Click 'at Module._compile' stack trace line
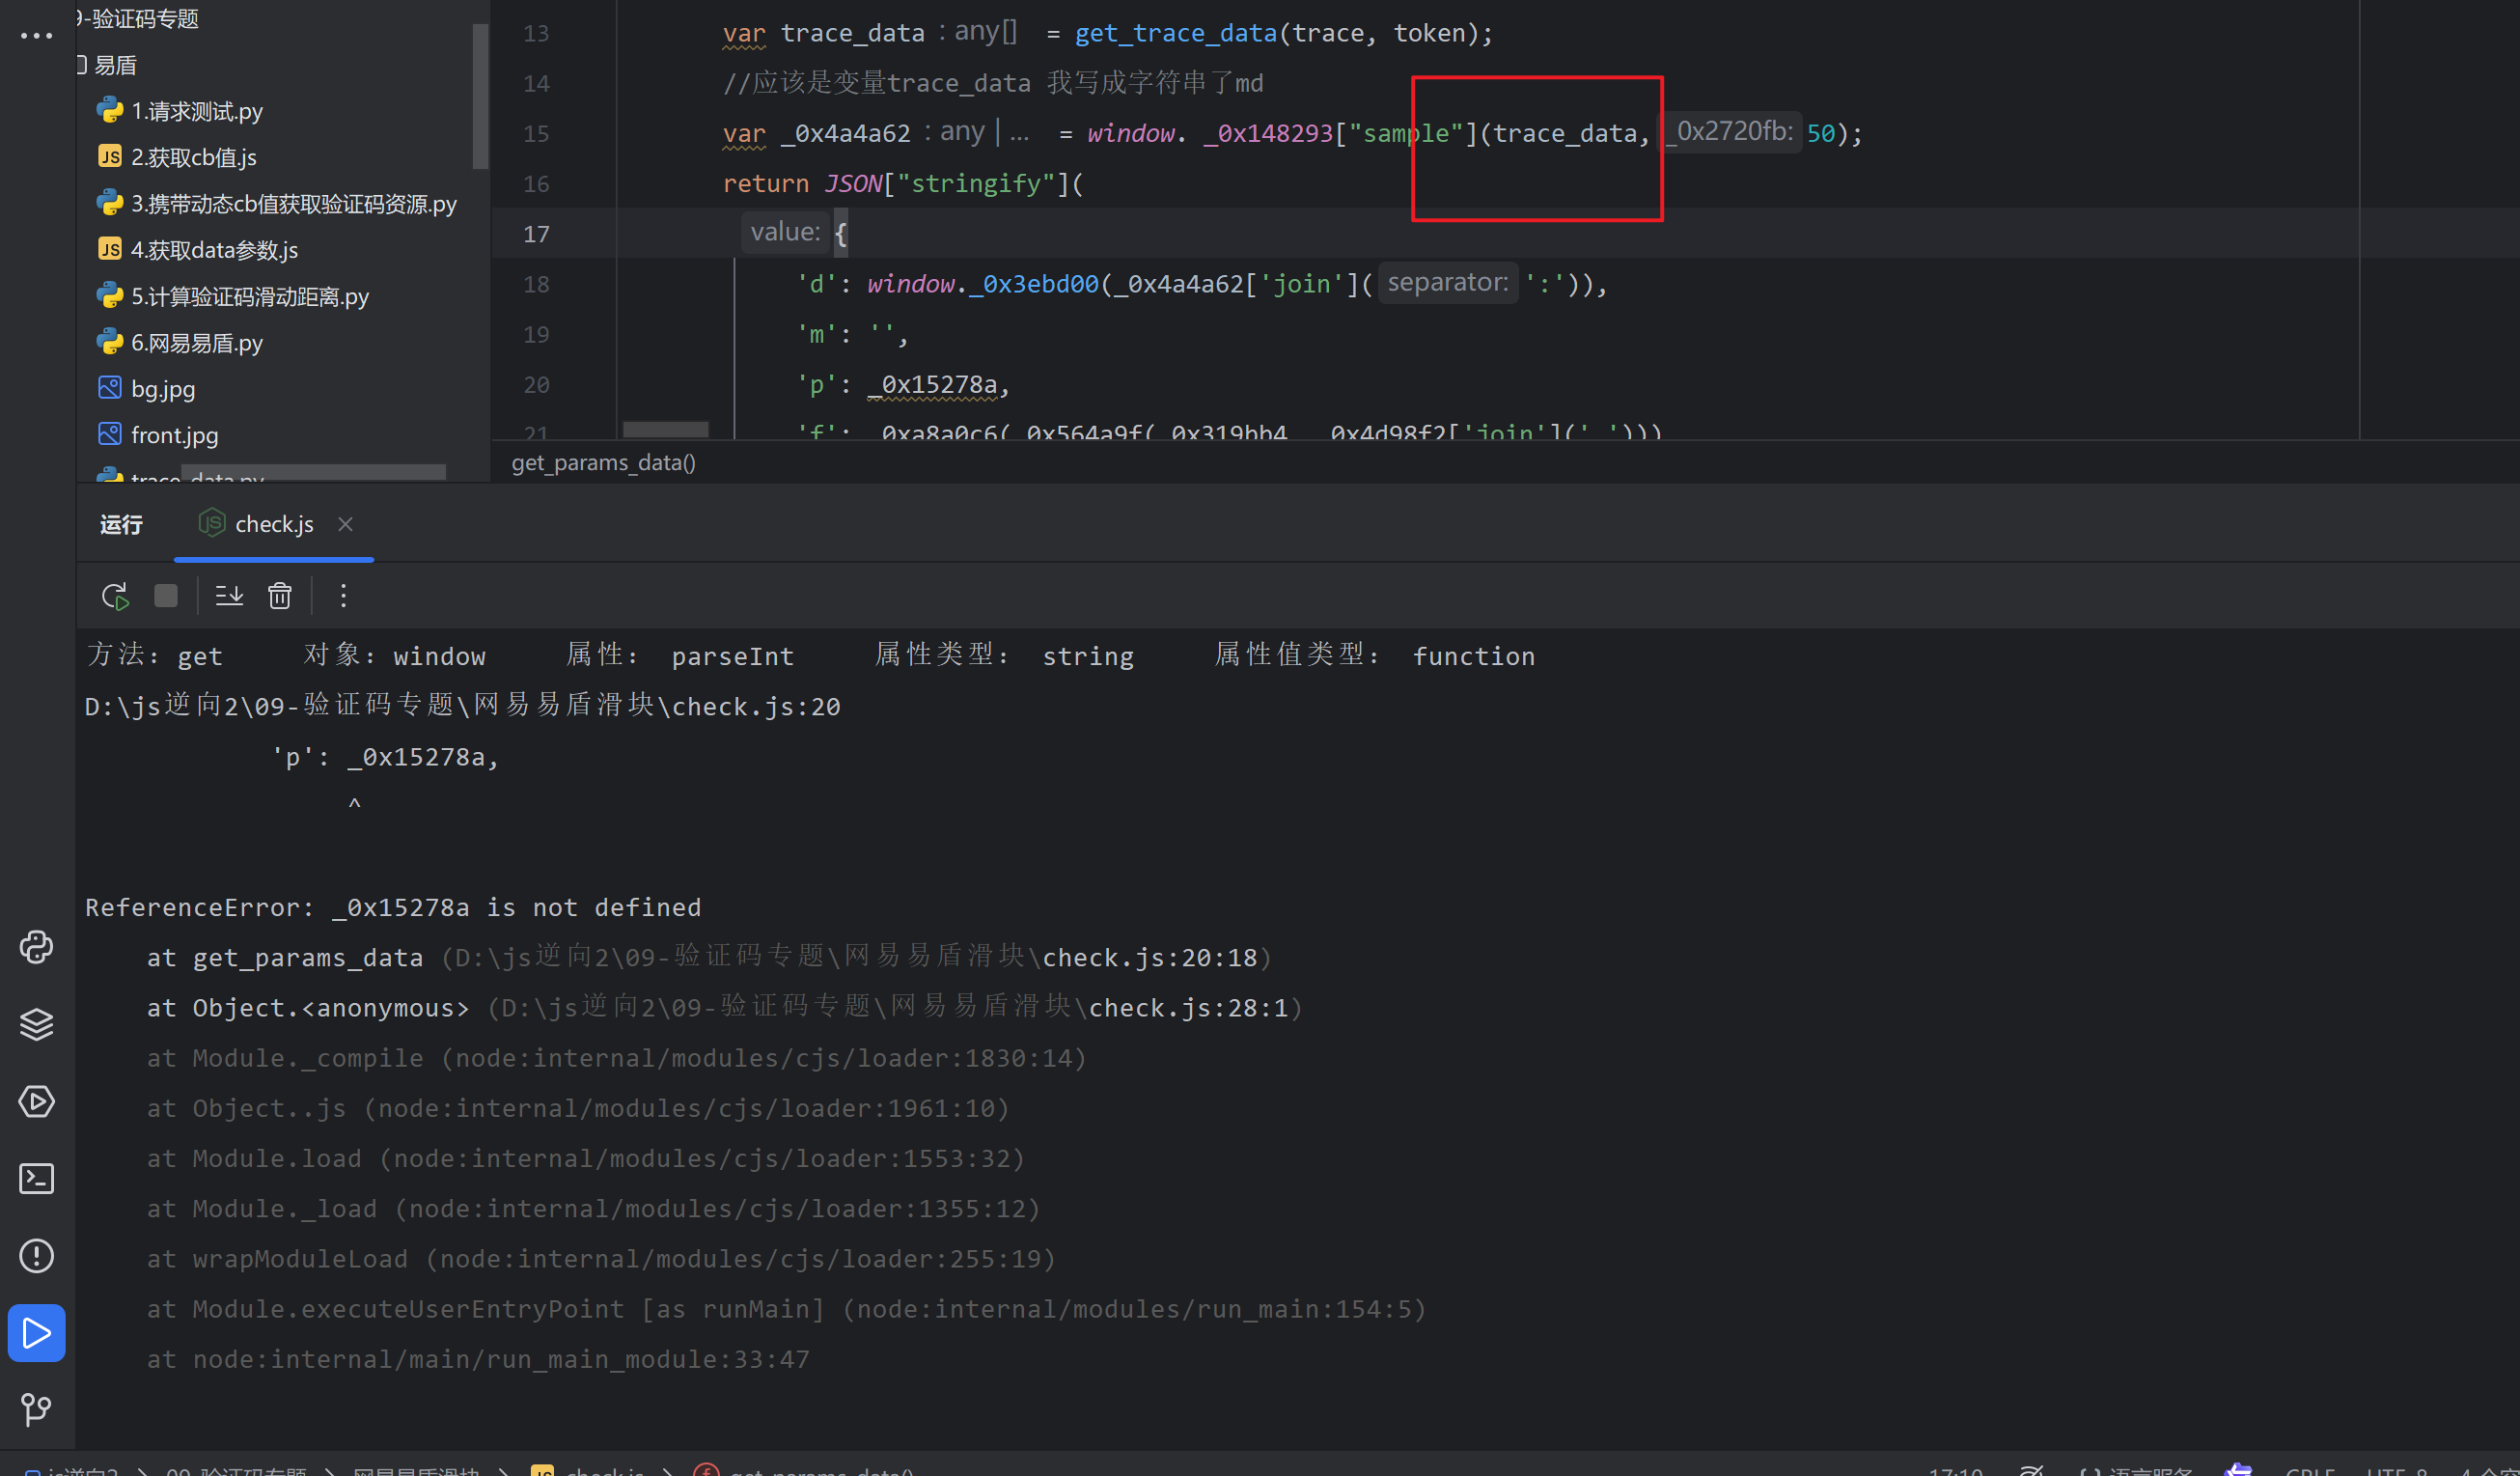 616,1058
